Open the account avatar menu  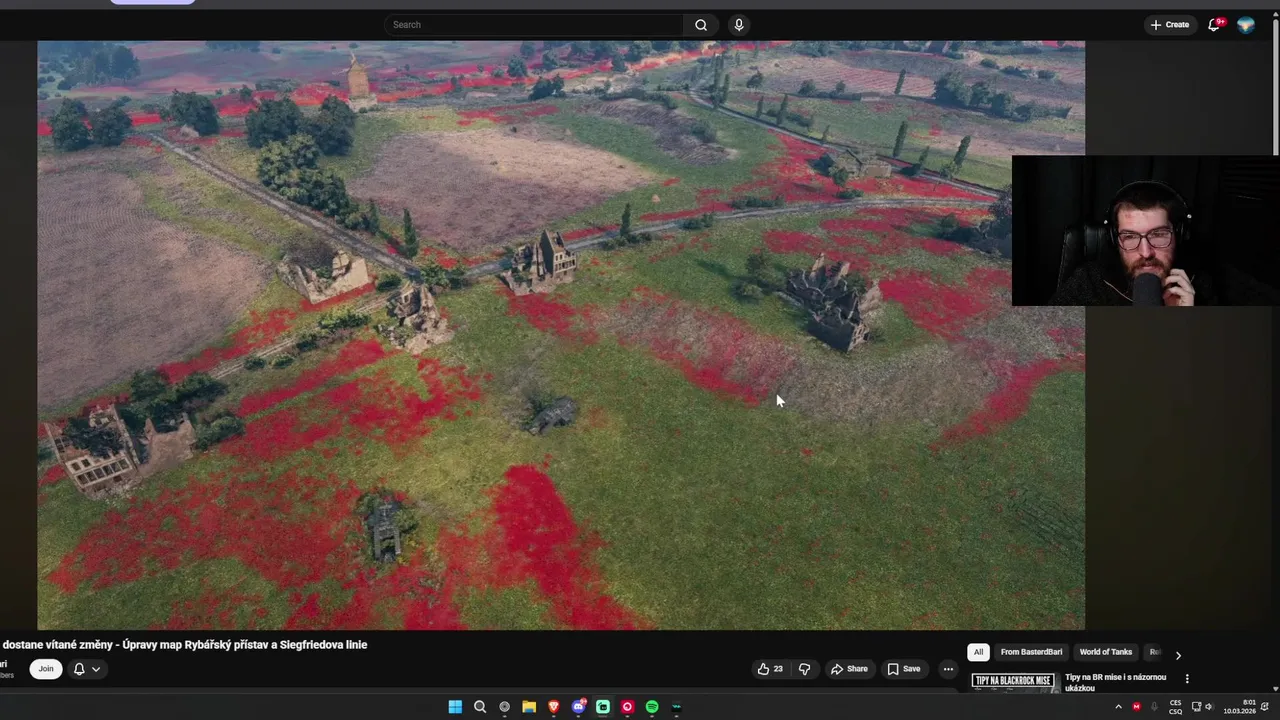1246,25
